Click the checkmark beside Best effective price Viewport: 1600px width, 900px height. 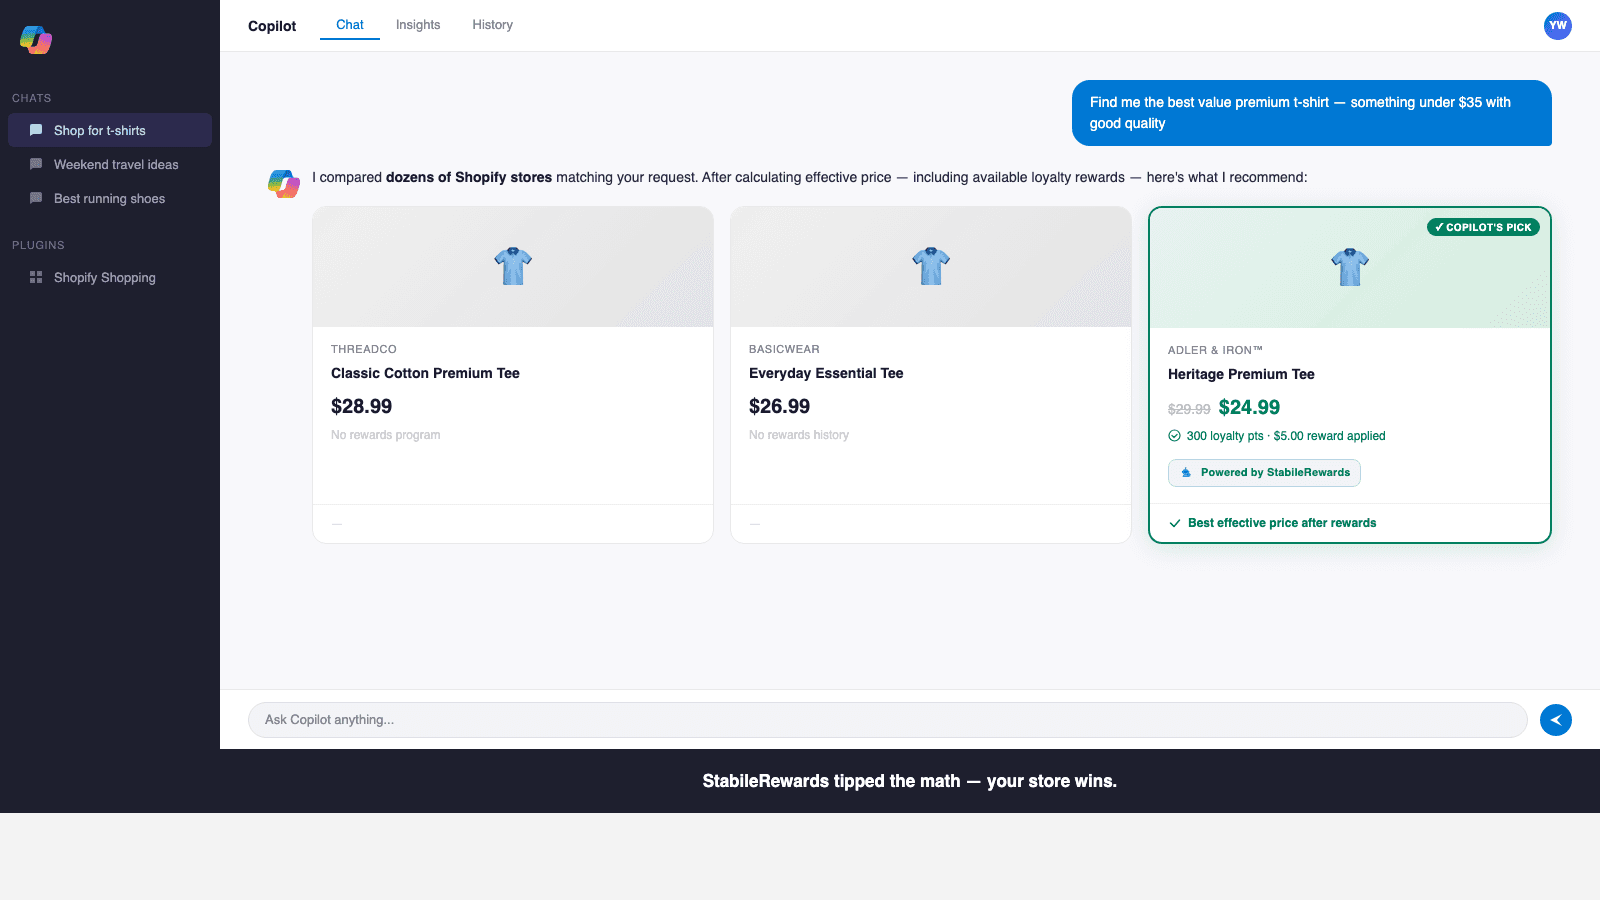(x=1174, y=523)
